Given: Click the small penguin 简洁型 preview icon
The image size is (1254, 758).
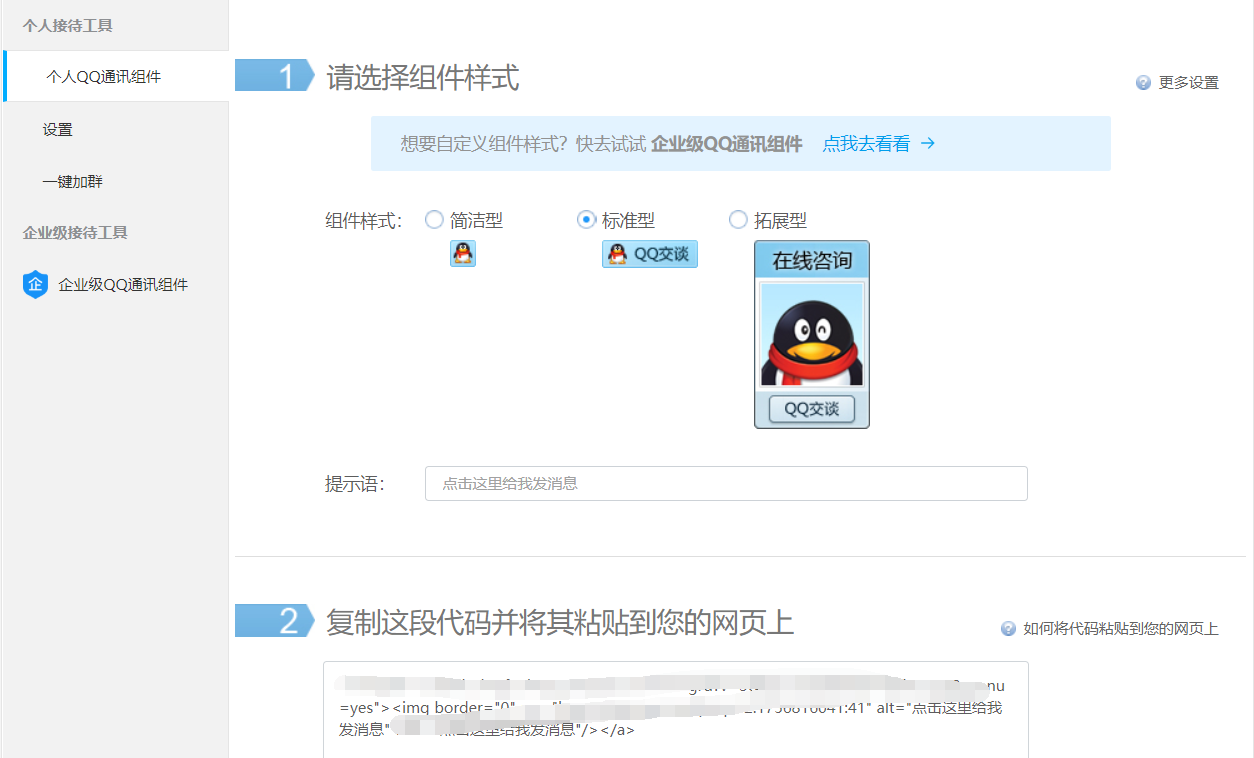Looking at the screenshot, I should 463,254.
